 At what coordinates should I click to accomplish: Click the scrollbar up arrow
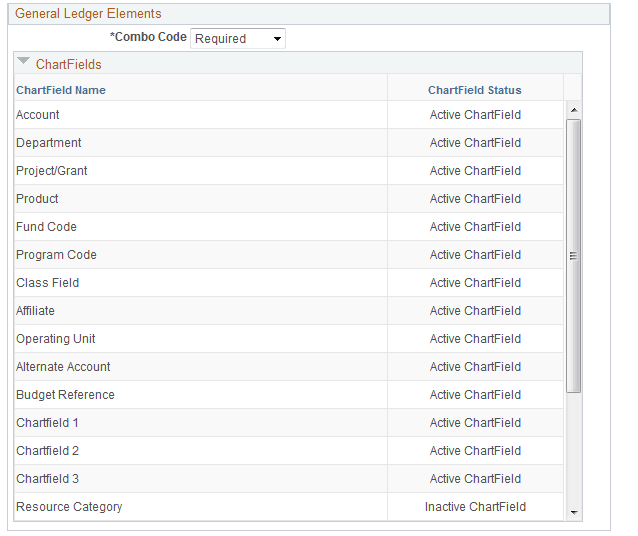574,110
